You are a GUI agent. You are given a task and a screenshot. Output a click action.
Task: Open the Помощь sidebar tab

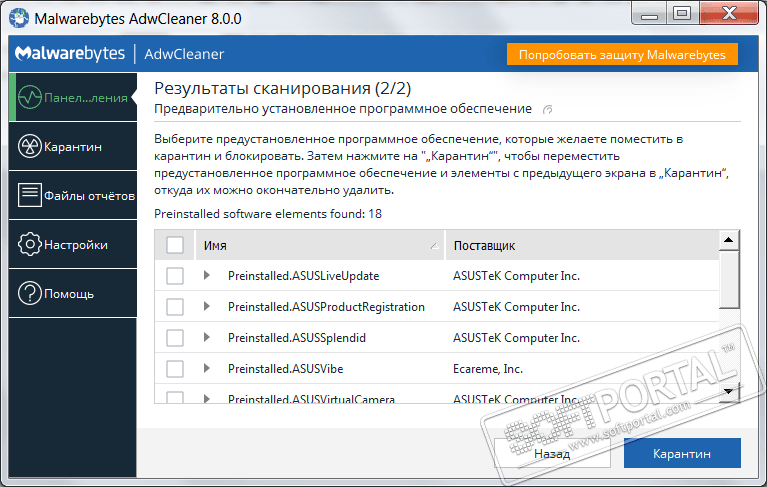point(73,293)
